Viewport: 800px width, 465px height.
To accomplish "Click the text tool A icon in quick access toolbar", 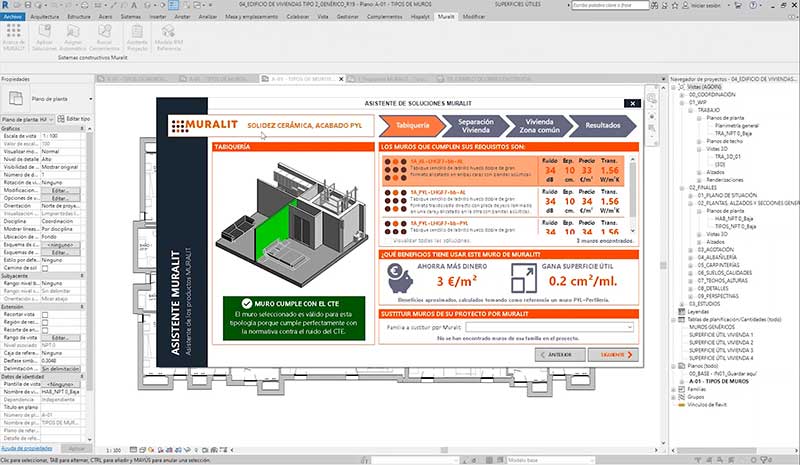I will [134, 5].
